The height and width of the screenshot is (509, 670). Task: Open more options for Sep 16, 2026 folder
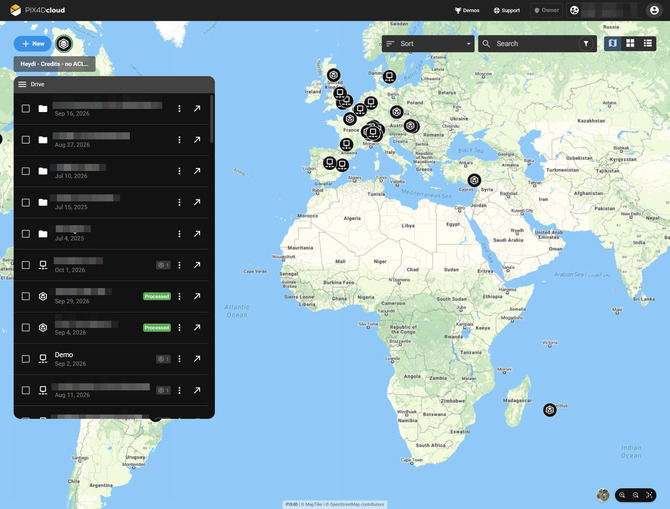(179, 109)
